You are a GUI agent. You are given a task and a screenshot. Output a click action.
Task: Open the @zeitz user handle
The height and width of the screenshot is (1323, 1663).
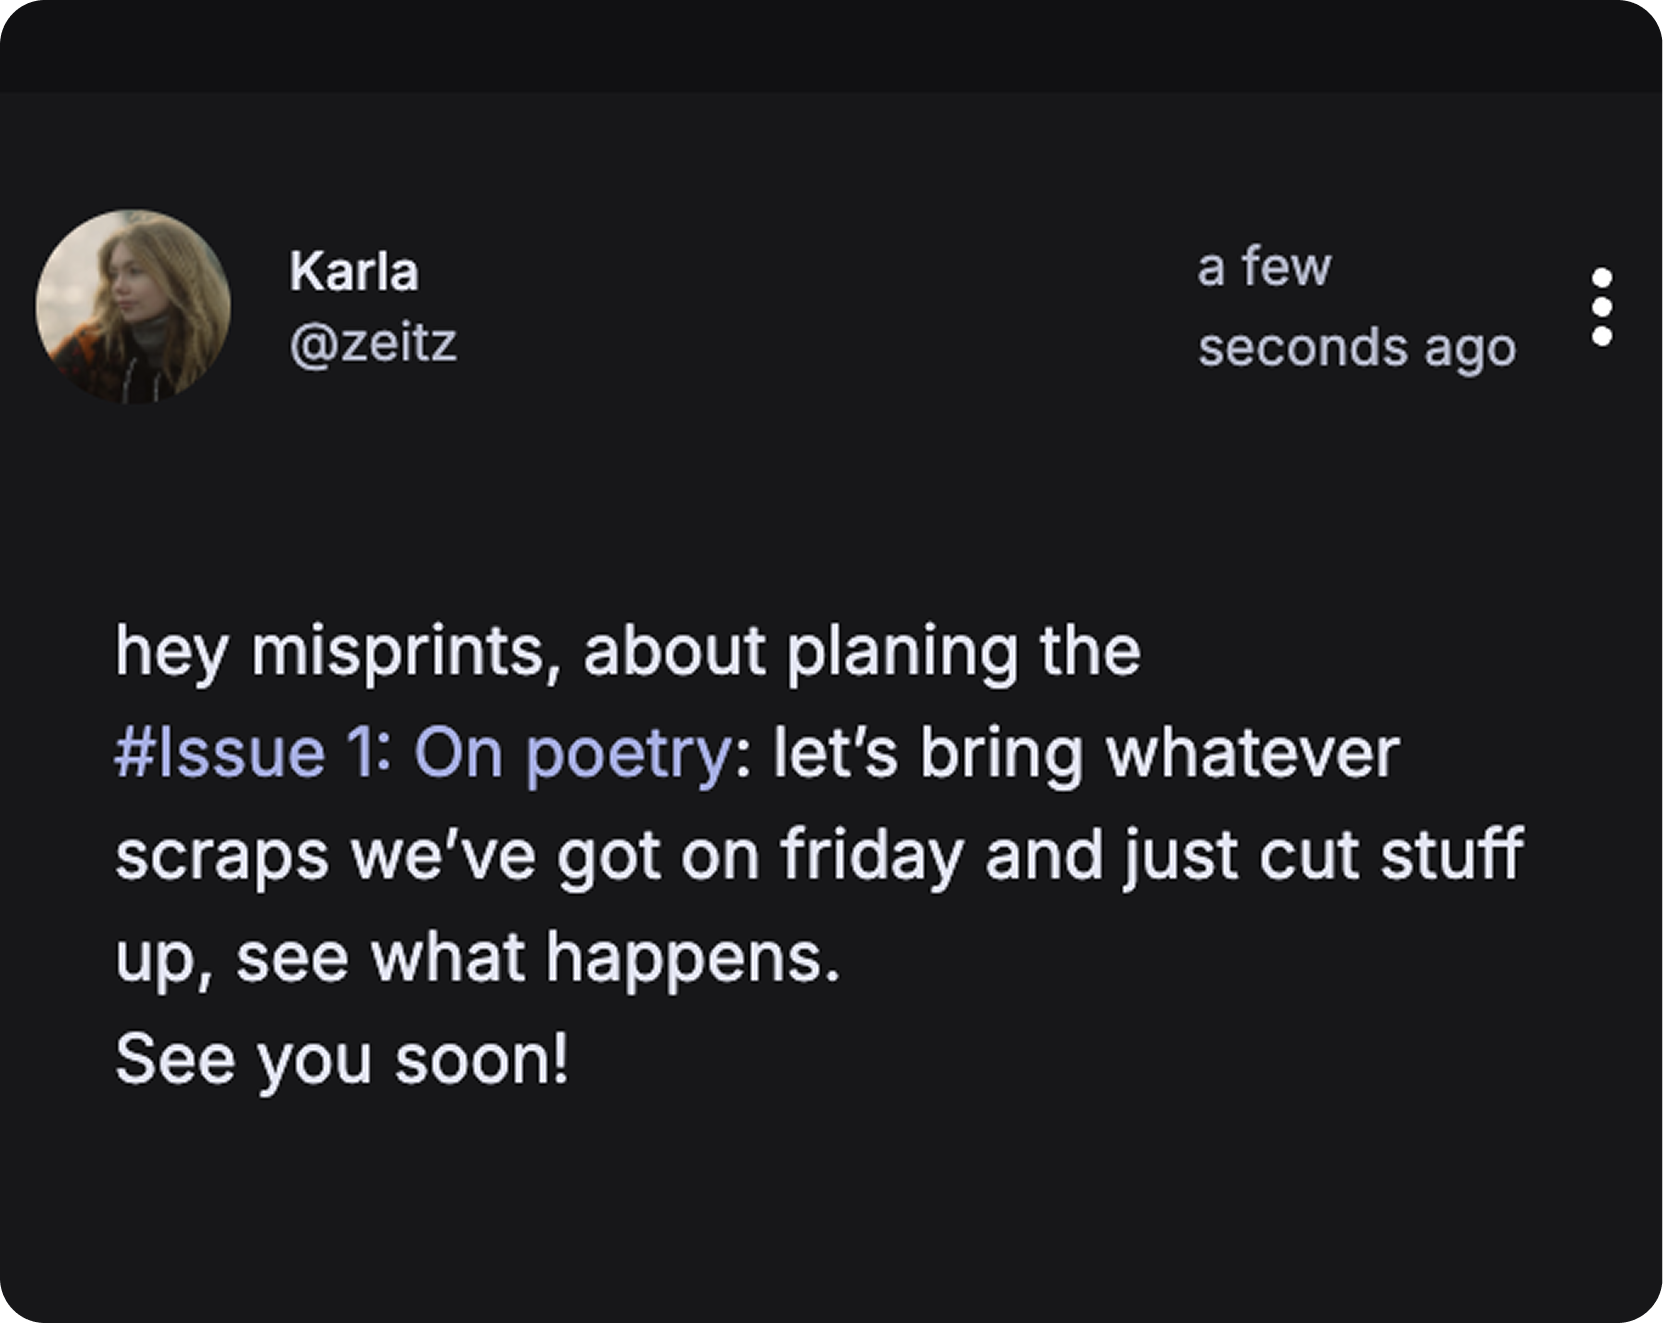[373, 343]
